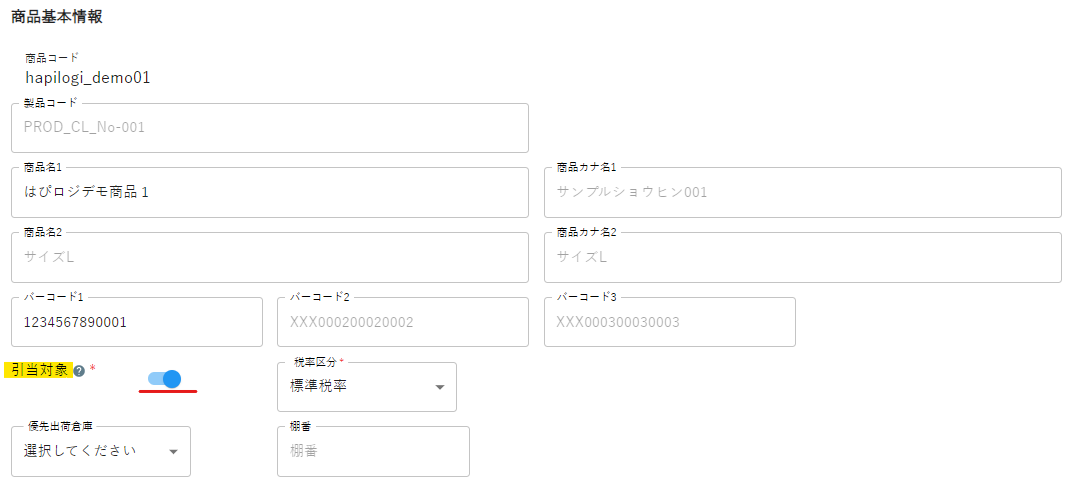Viewport: 1085px width, 501px height.
Task: Focus the 商品カナ名2 input field
Action: tap(803, 257)
